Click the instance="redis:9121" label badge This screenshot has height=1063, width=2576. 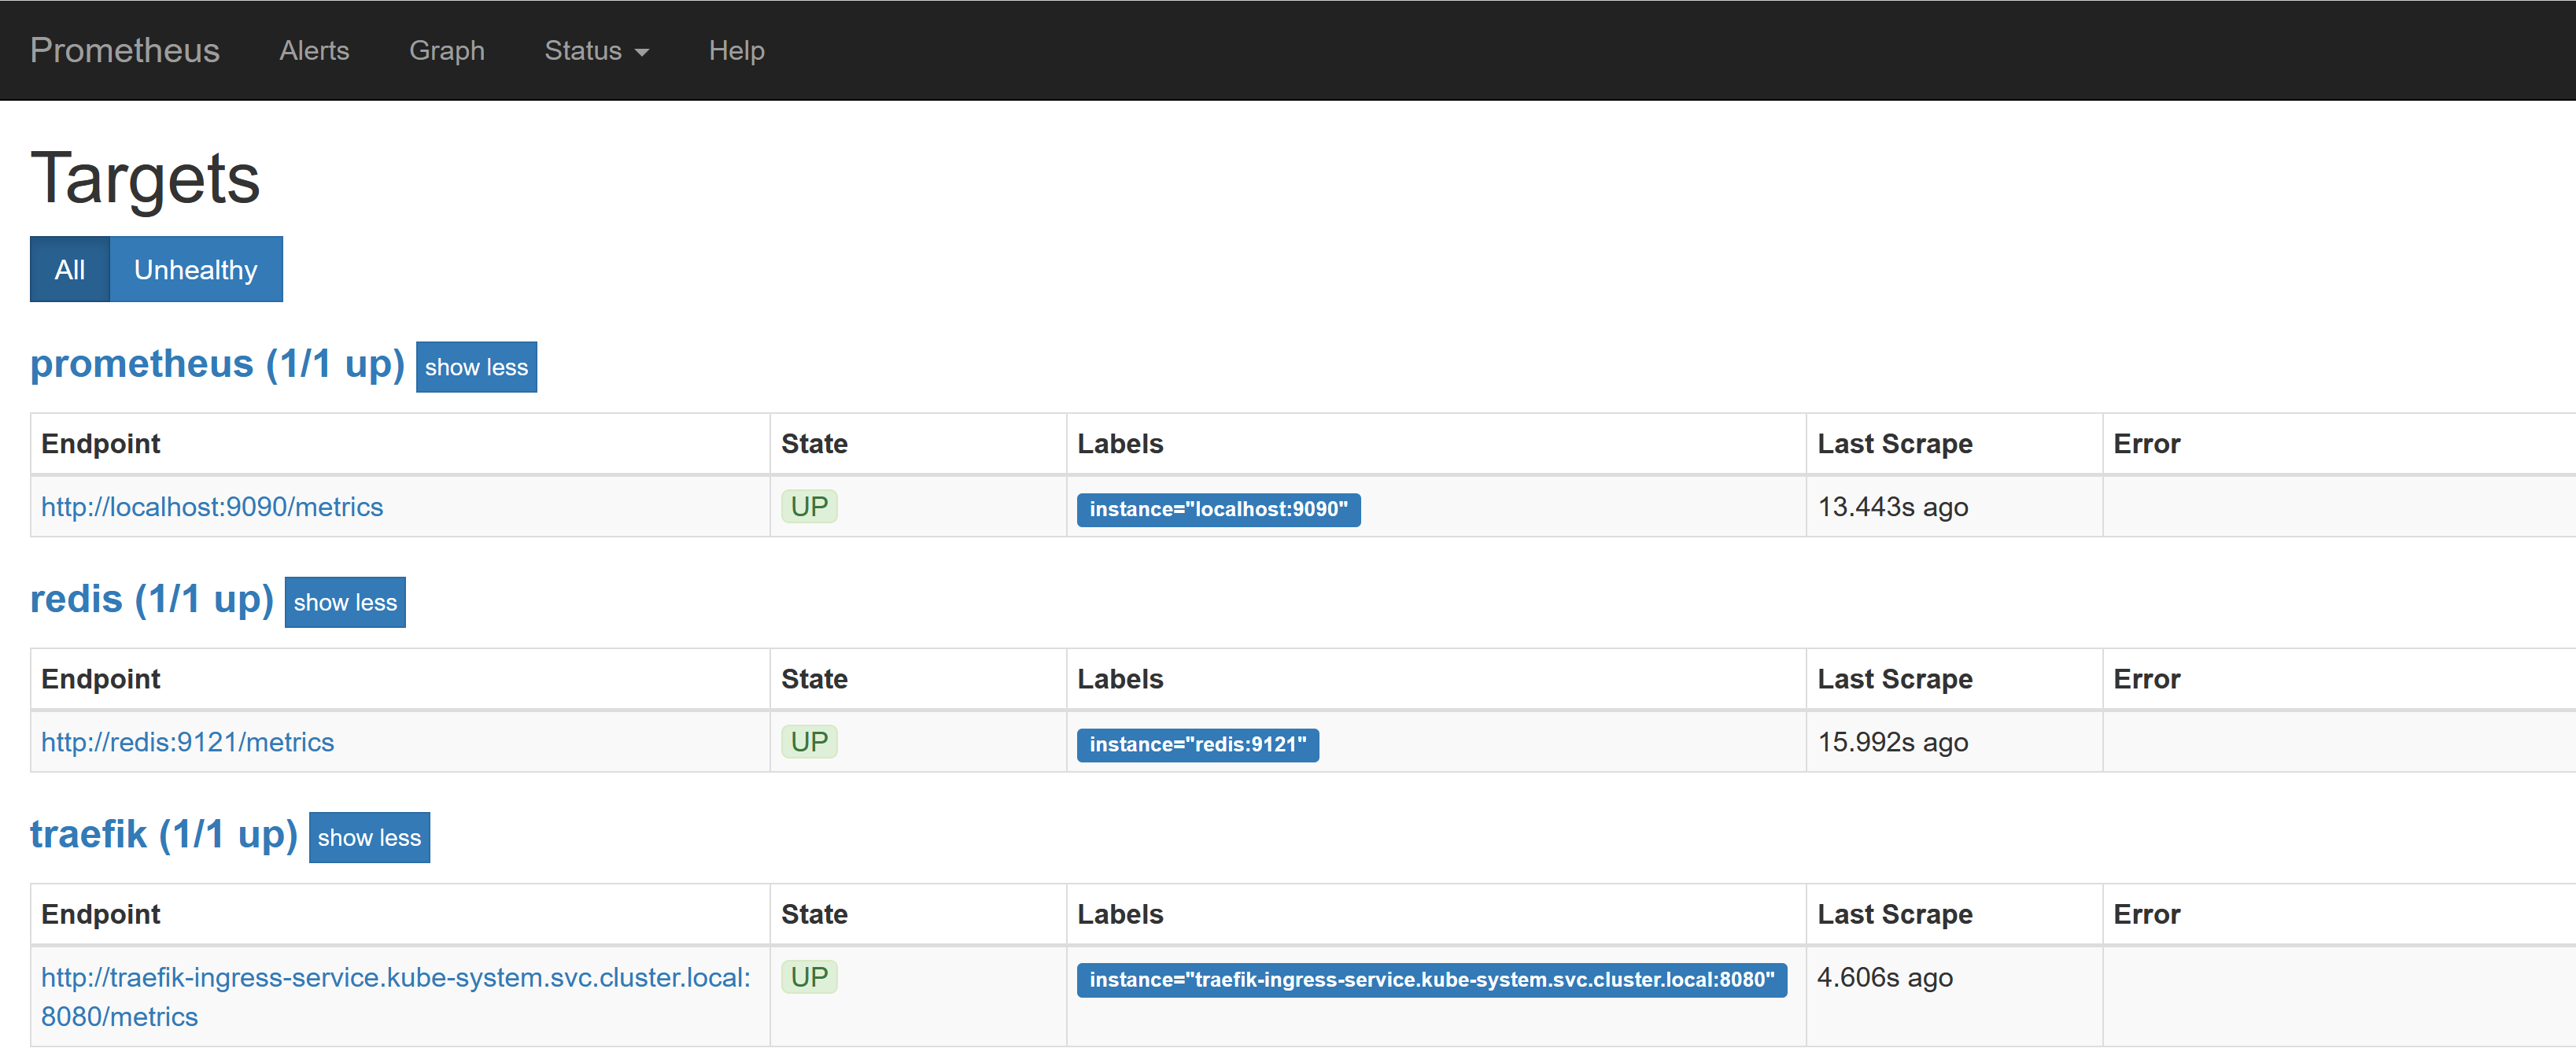1197,744
